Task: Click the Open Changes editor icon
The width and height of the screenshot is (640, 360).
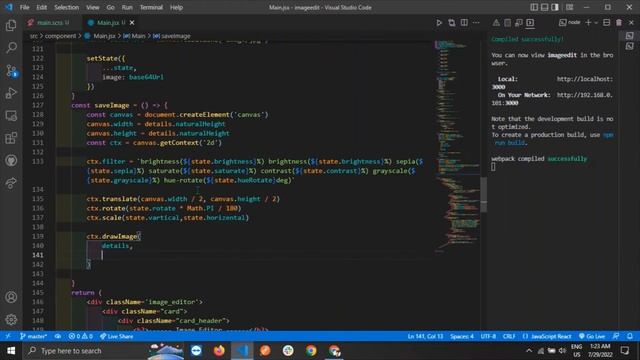Action: click(x=451, y=23)
